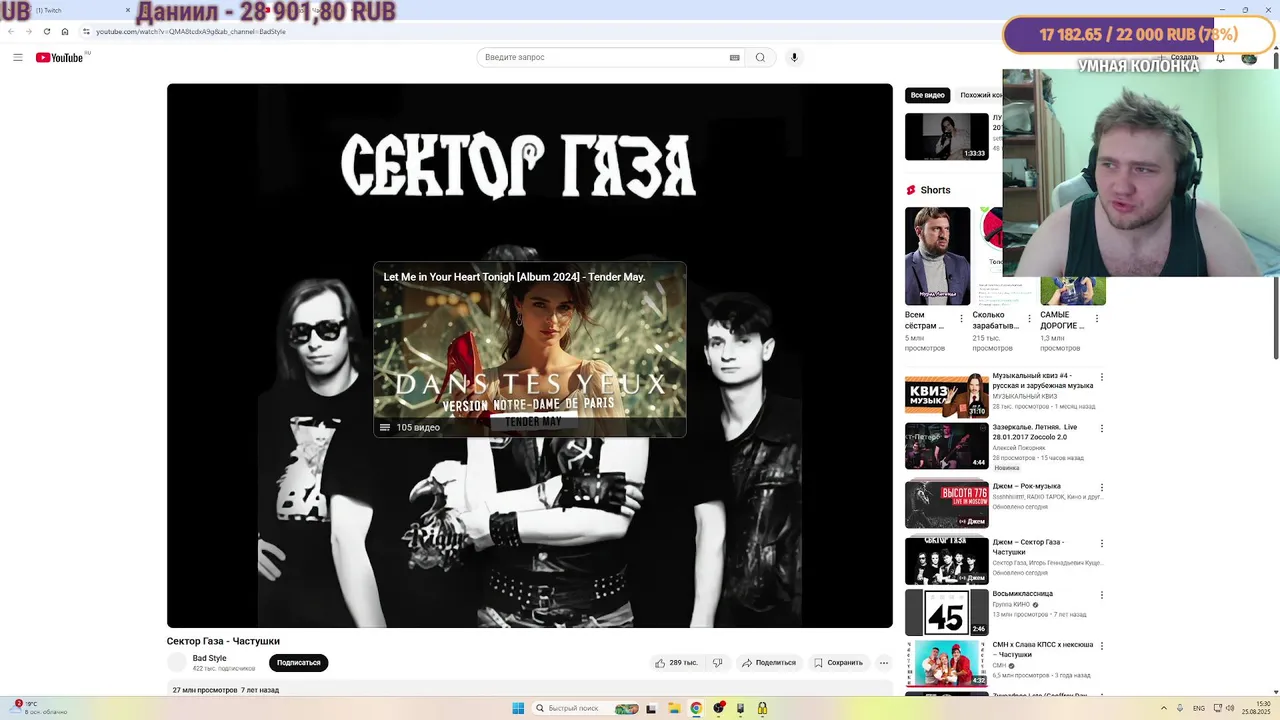Screen dimensions: 1280x720
Task: Like the video with 289 тыс. likes
Action: point(676,662)
